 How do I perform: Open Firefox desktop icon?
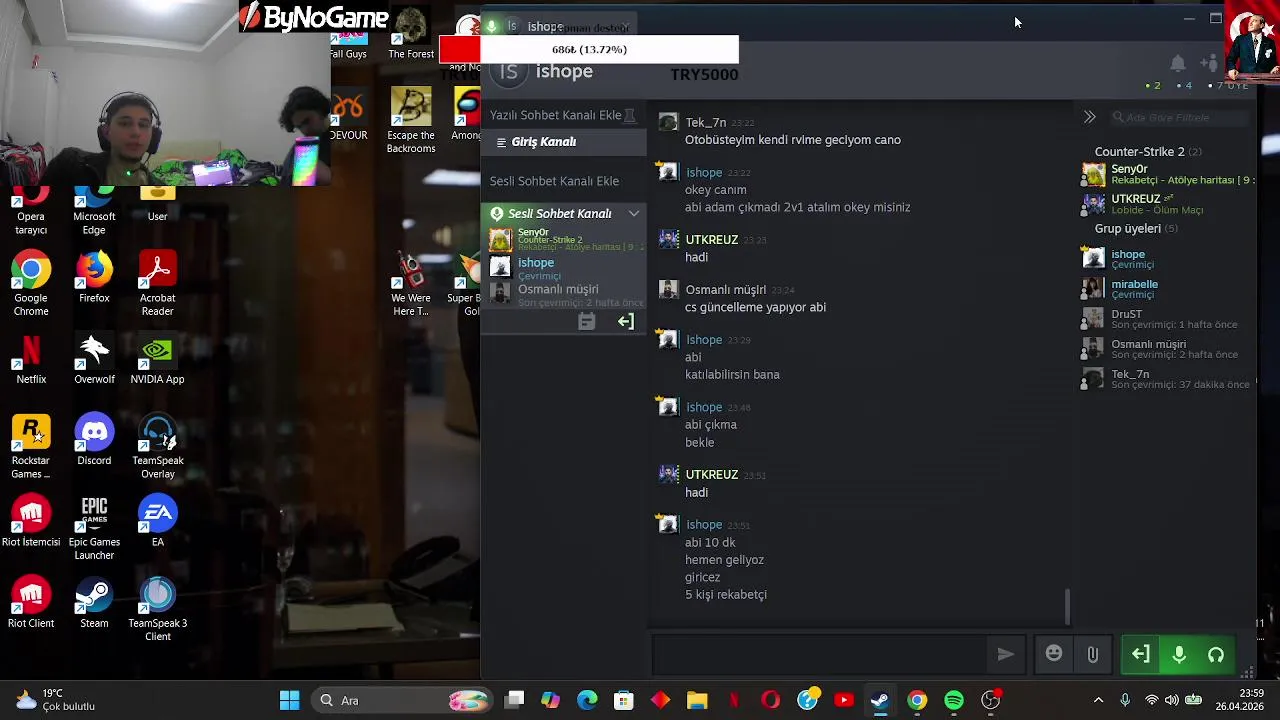94,278
